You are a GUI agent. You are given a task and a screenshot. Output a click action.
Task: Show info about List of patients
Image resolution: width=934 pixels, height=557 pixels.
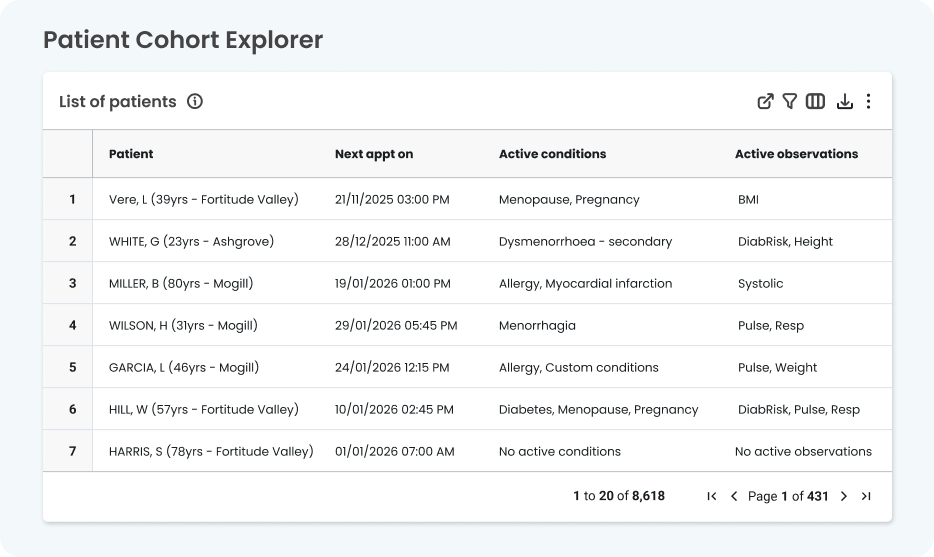(x=195, y=101)
